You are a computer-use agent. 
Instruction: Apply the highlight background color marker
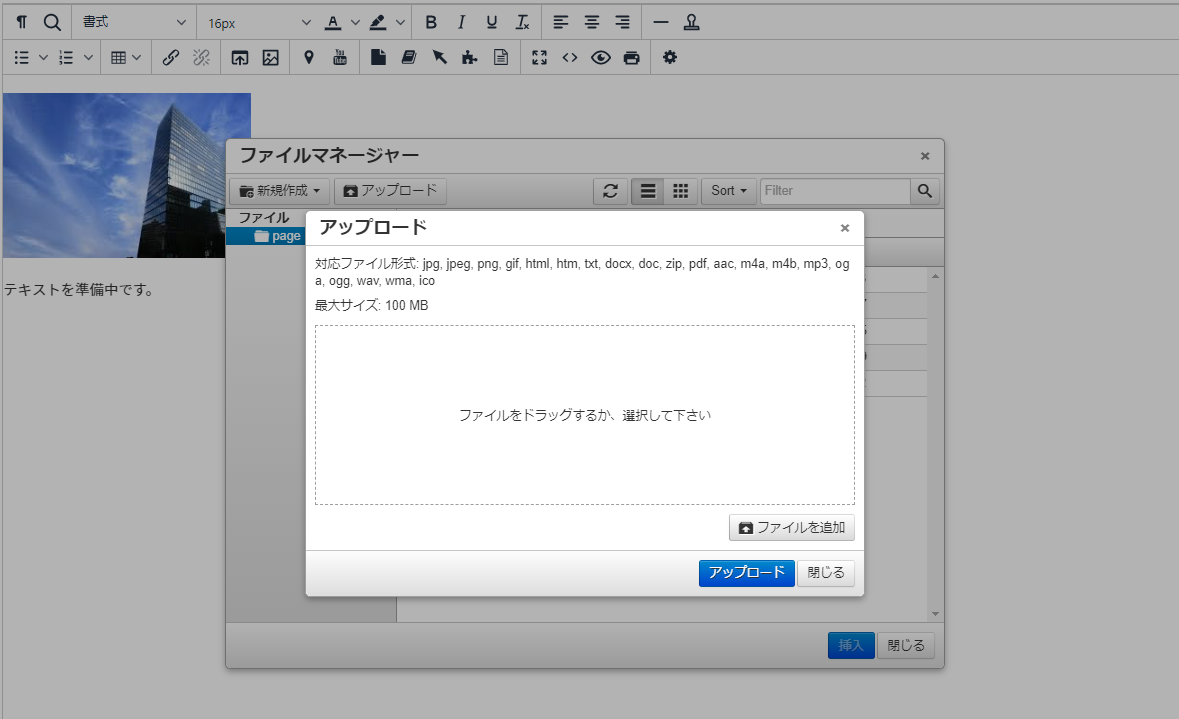point(378,22)
